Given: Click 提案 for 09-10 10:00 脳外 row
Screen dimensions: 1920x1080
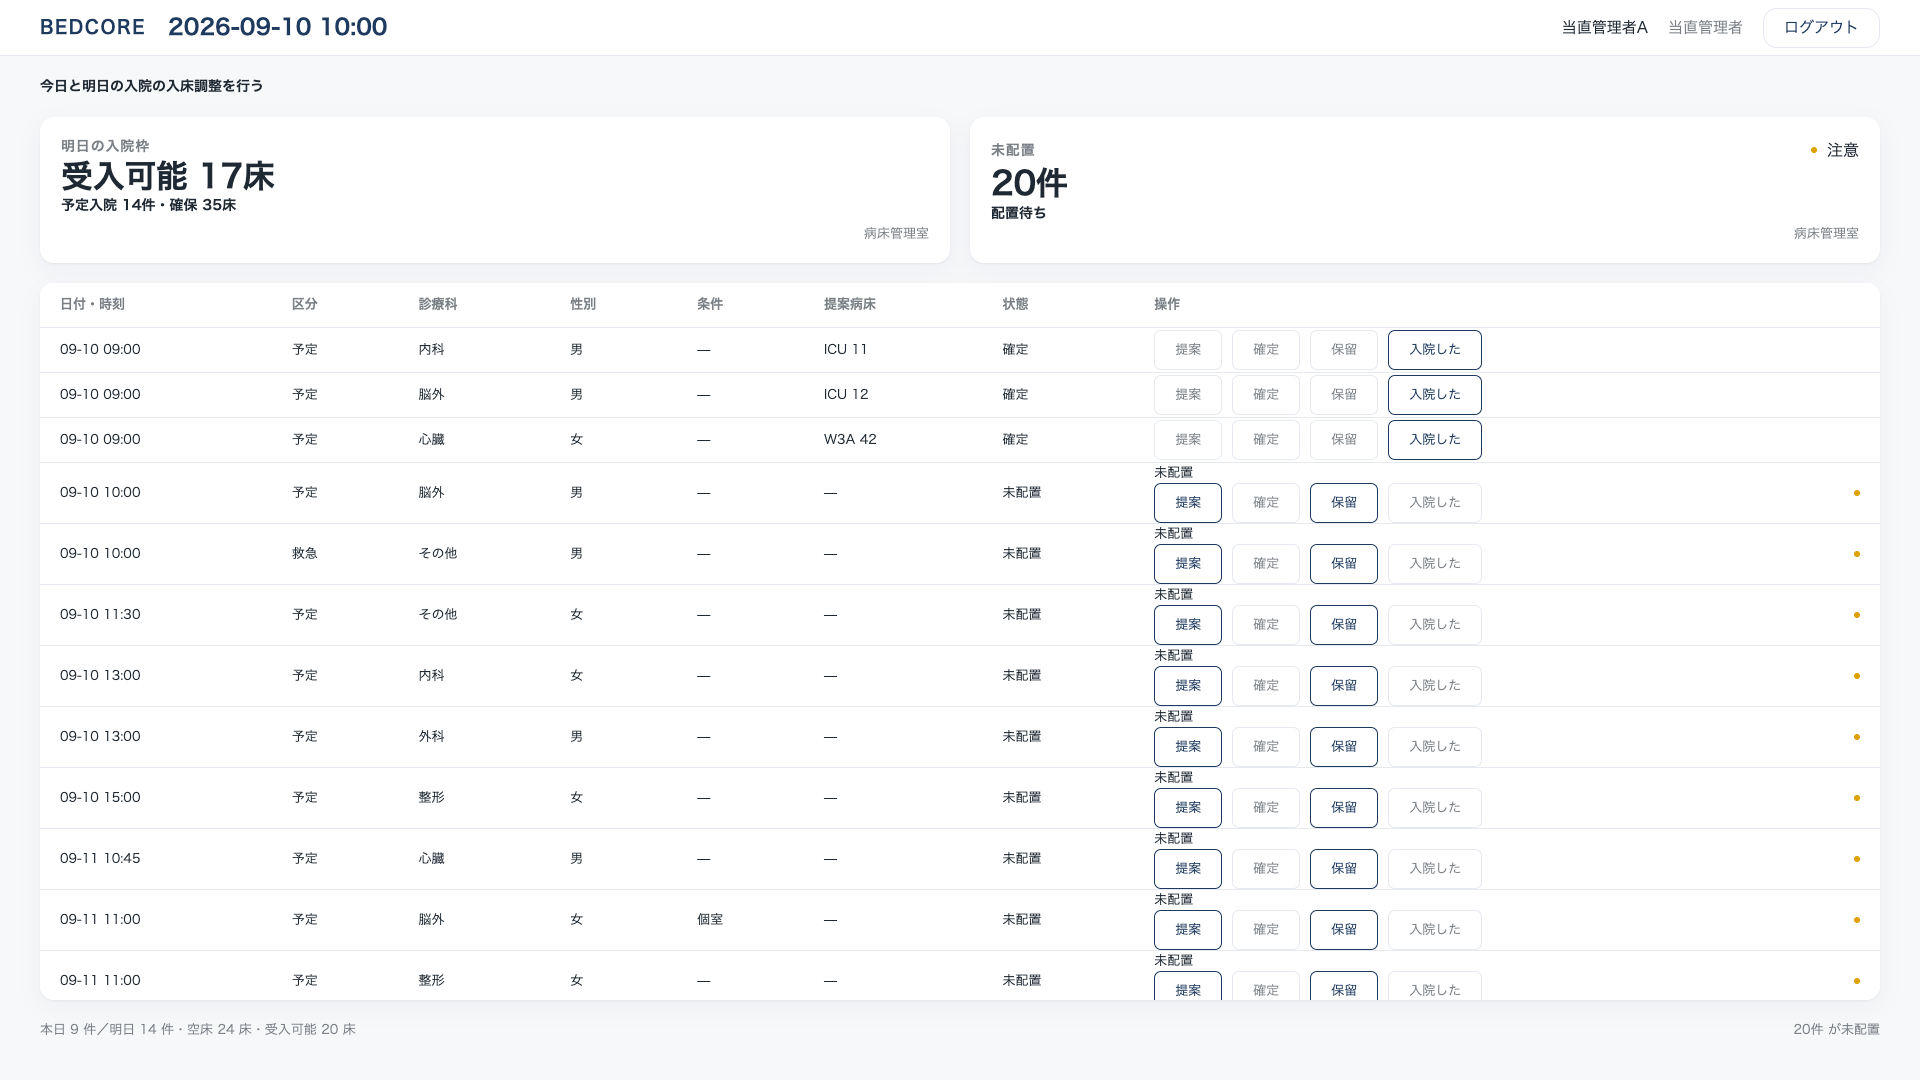Looking at the screenshot, I should (1187, 503).
